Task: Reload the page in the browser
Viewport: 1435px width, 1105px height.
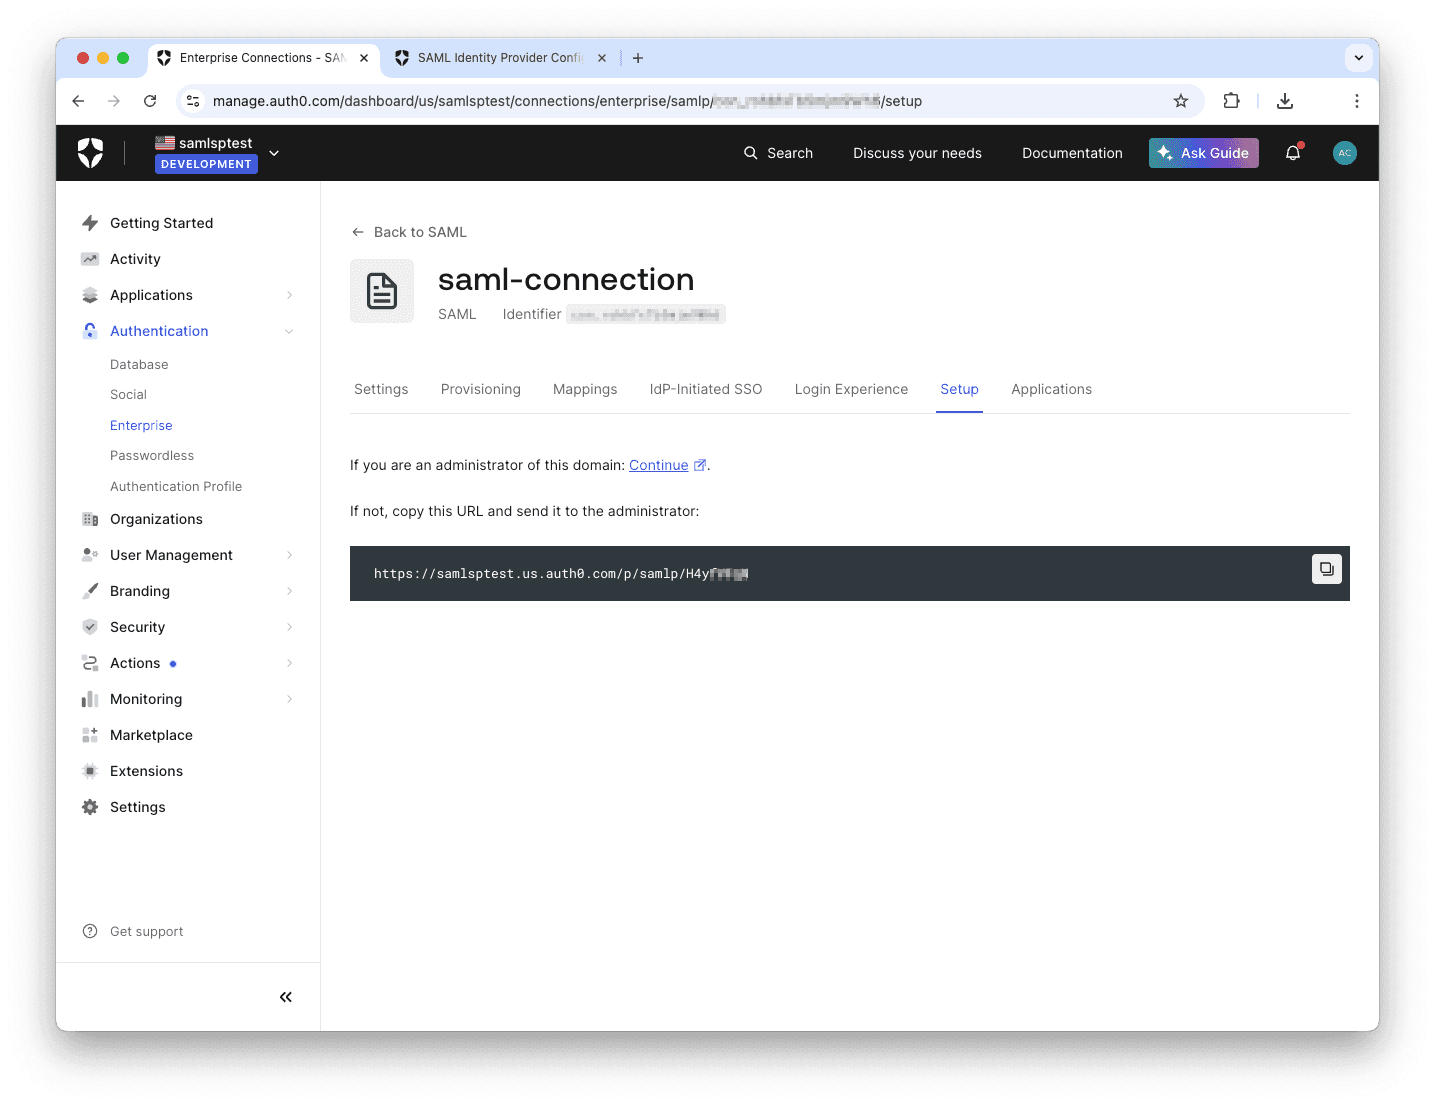Action: pos(150,101)
